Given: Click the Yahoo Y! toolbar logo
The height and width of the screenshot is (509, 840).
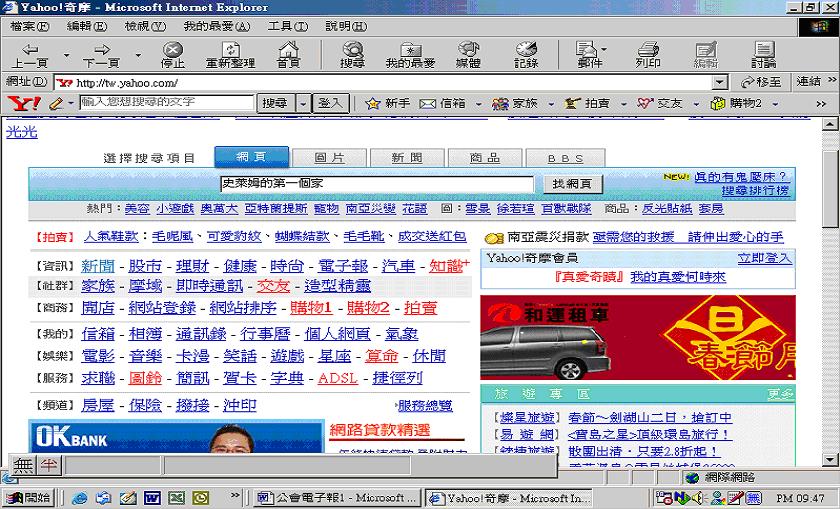Looking at the screenshot, I should pos(24,103).
